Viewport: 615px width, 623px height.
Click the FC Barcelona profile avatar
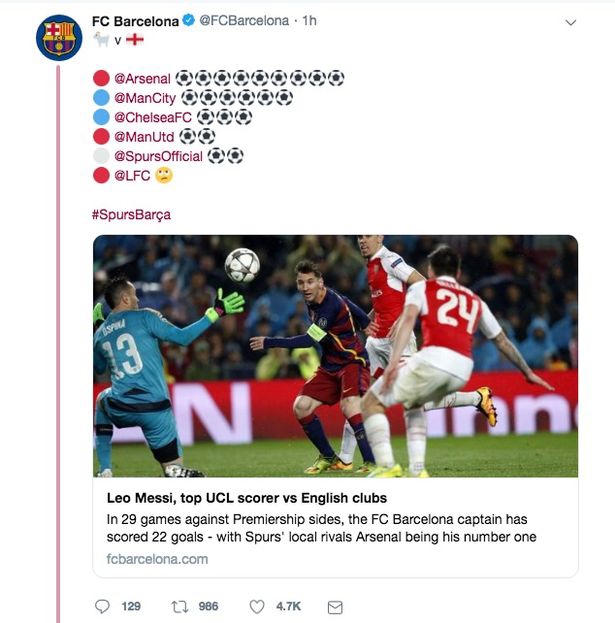(59, 37)
